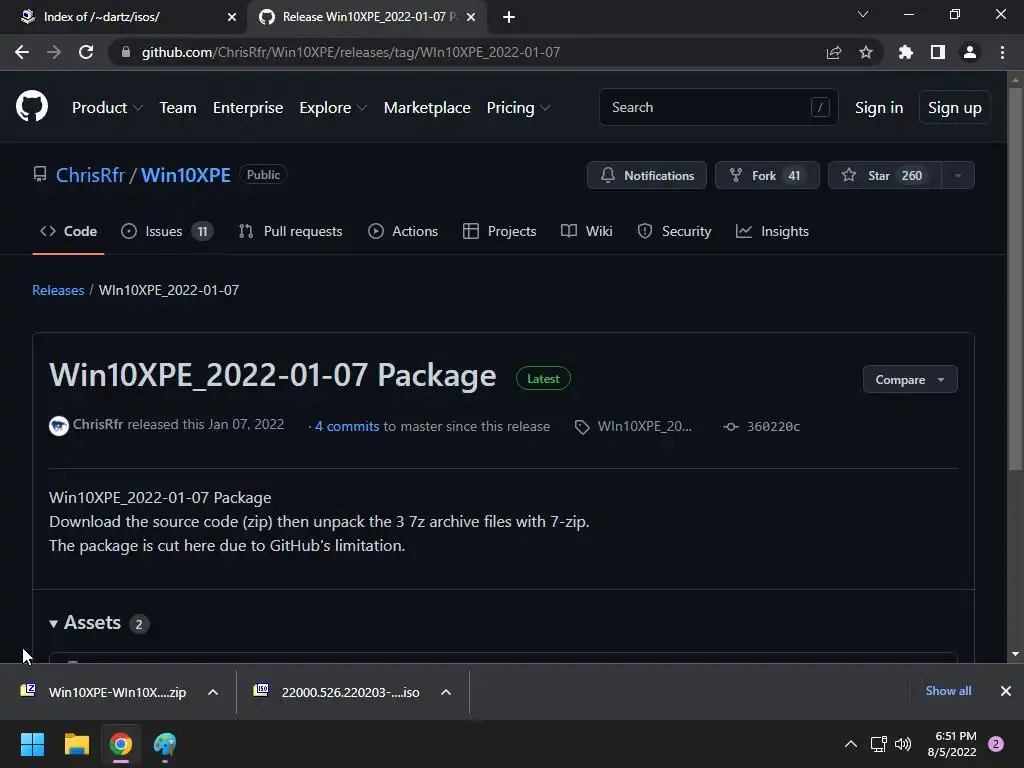
Task: Click the page vertical scrollbar
Action: click(1015, 279)
